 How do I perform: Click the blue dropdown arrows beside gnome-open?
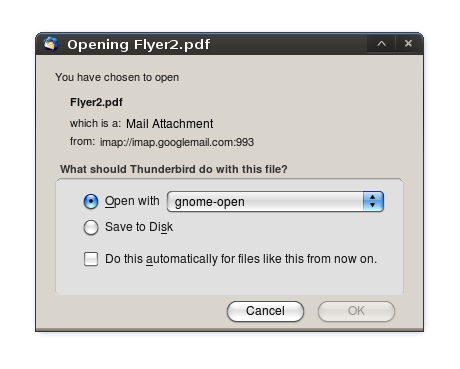click(x=373, y=201)
